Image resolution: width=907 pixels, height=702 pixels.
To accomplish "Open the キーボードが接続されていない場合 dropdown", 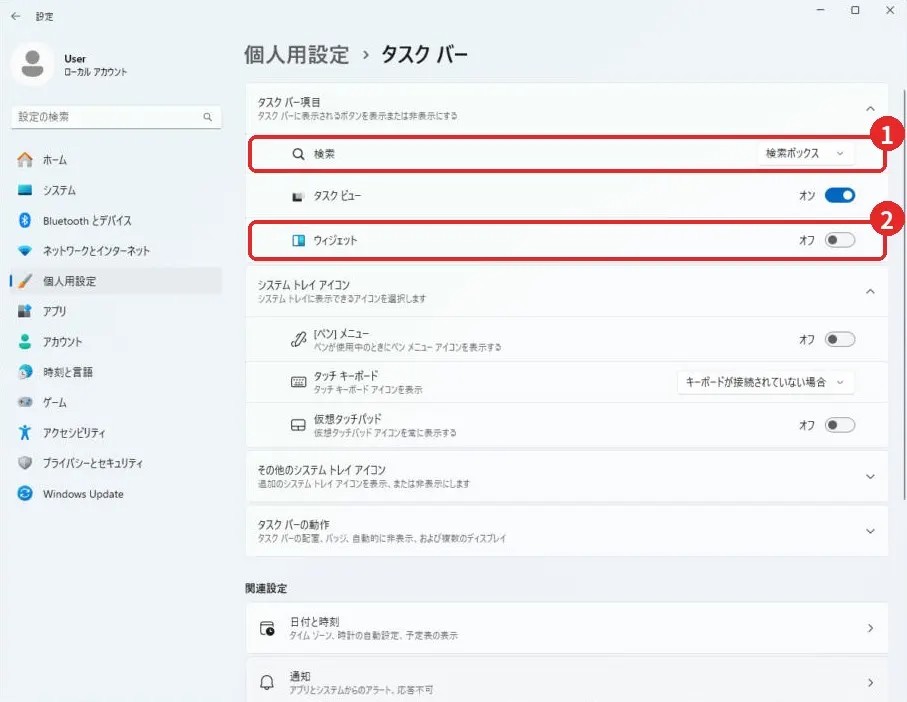I will 766,382.
